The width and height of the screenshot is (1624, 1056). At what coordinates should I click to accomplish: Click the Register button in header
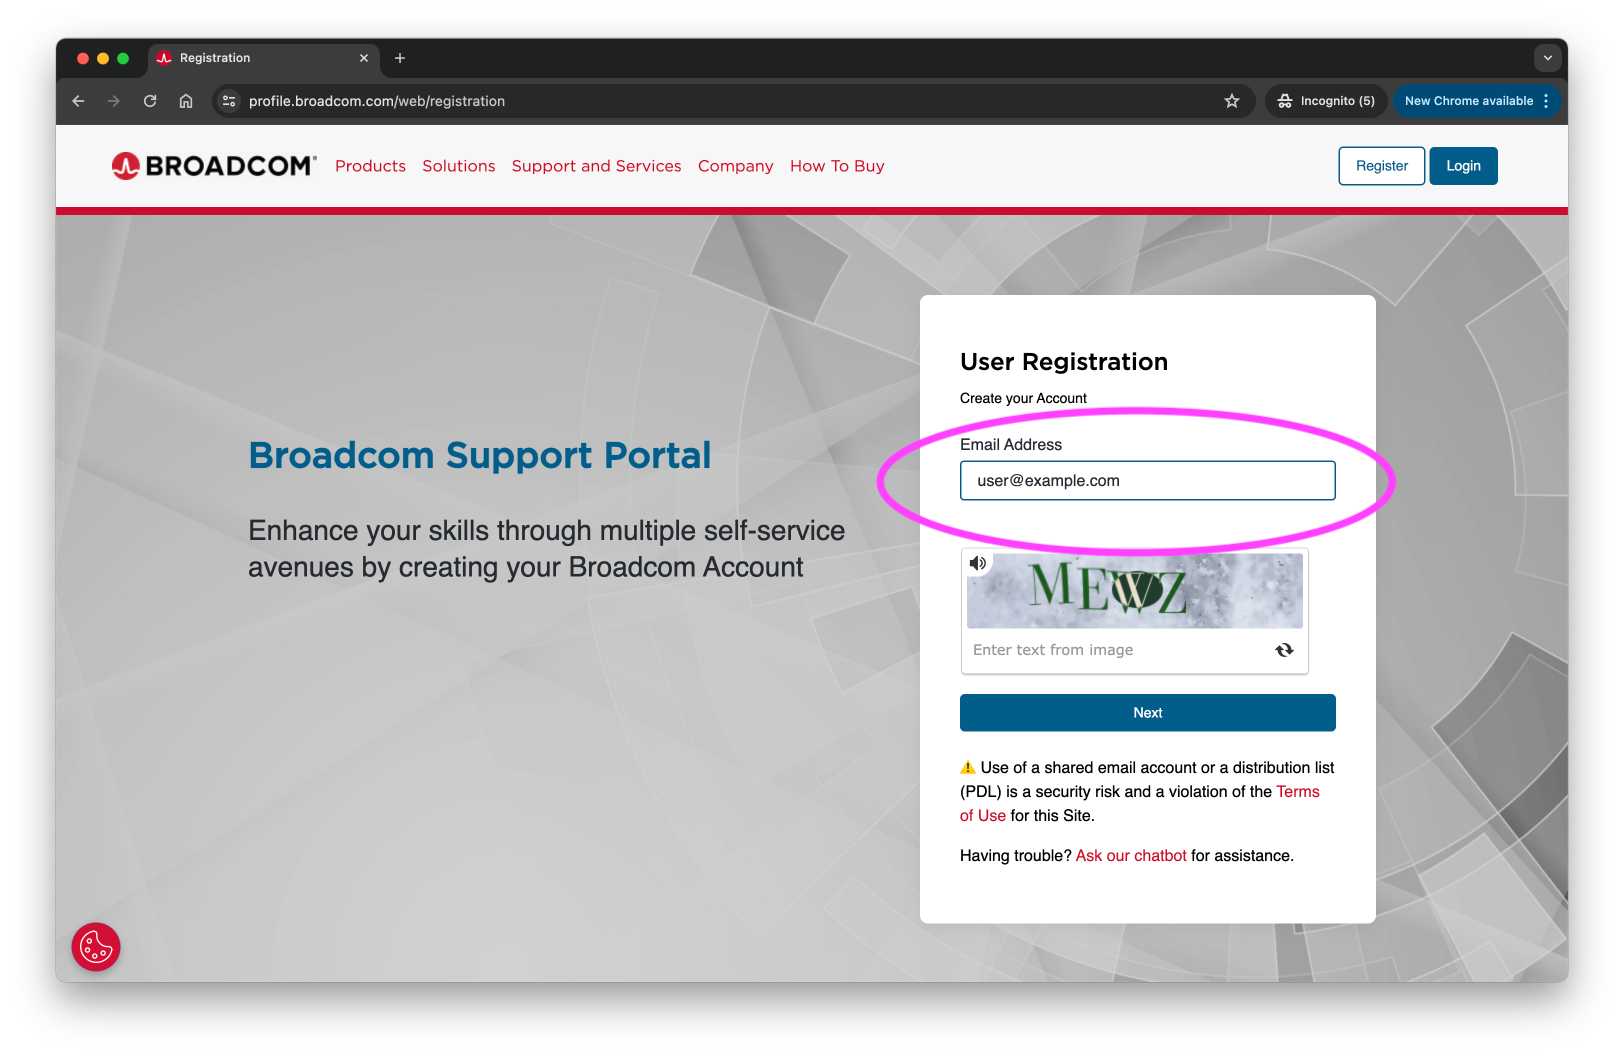tap(1382, 166)
